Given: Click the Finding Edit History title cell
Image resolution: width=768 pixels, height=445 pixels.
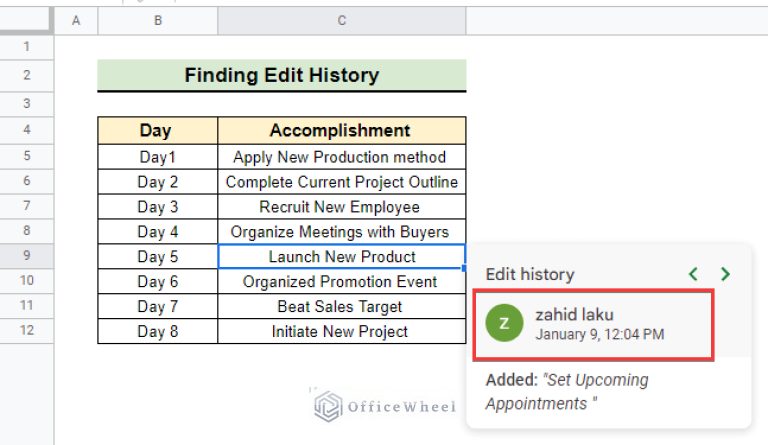Looking at the screenshot, I should (281, 75).
